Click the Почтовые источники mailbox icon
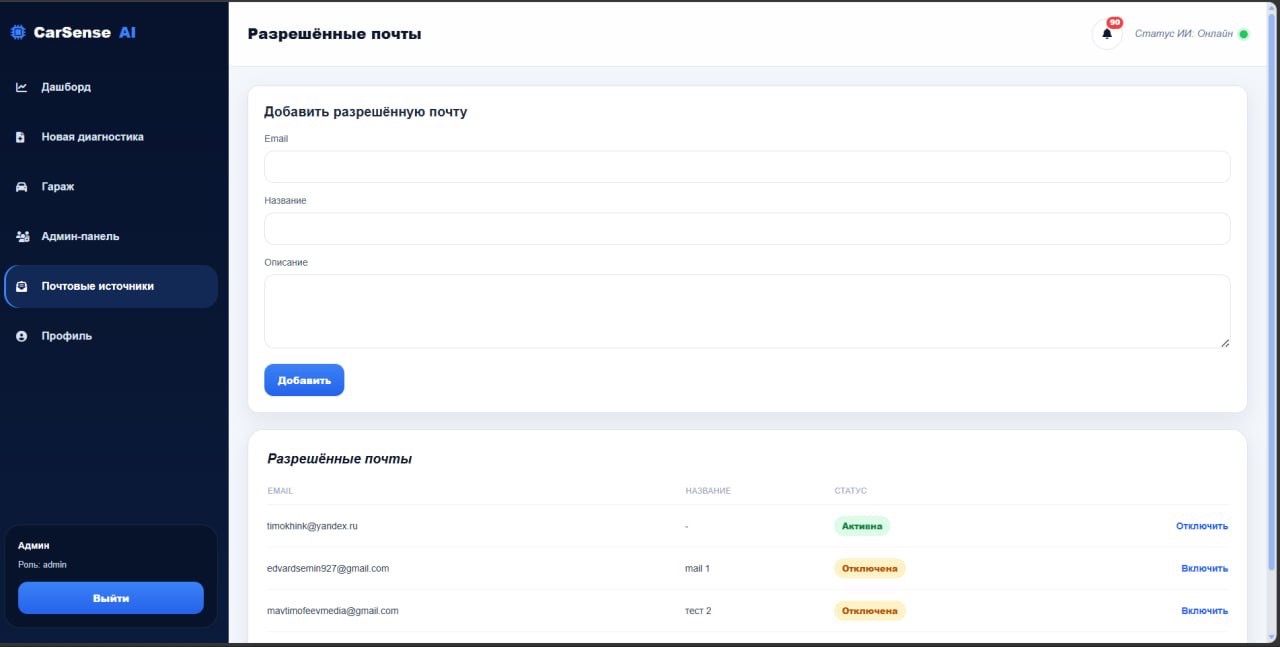Screen dimensions: 1280x647 [22, 287]
